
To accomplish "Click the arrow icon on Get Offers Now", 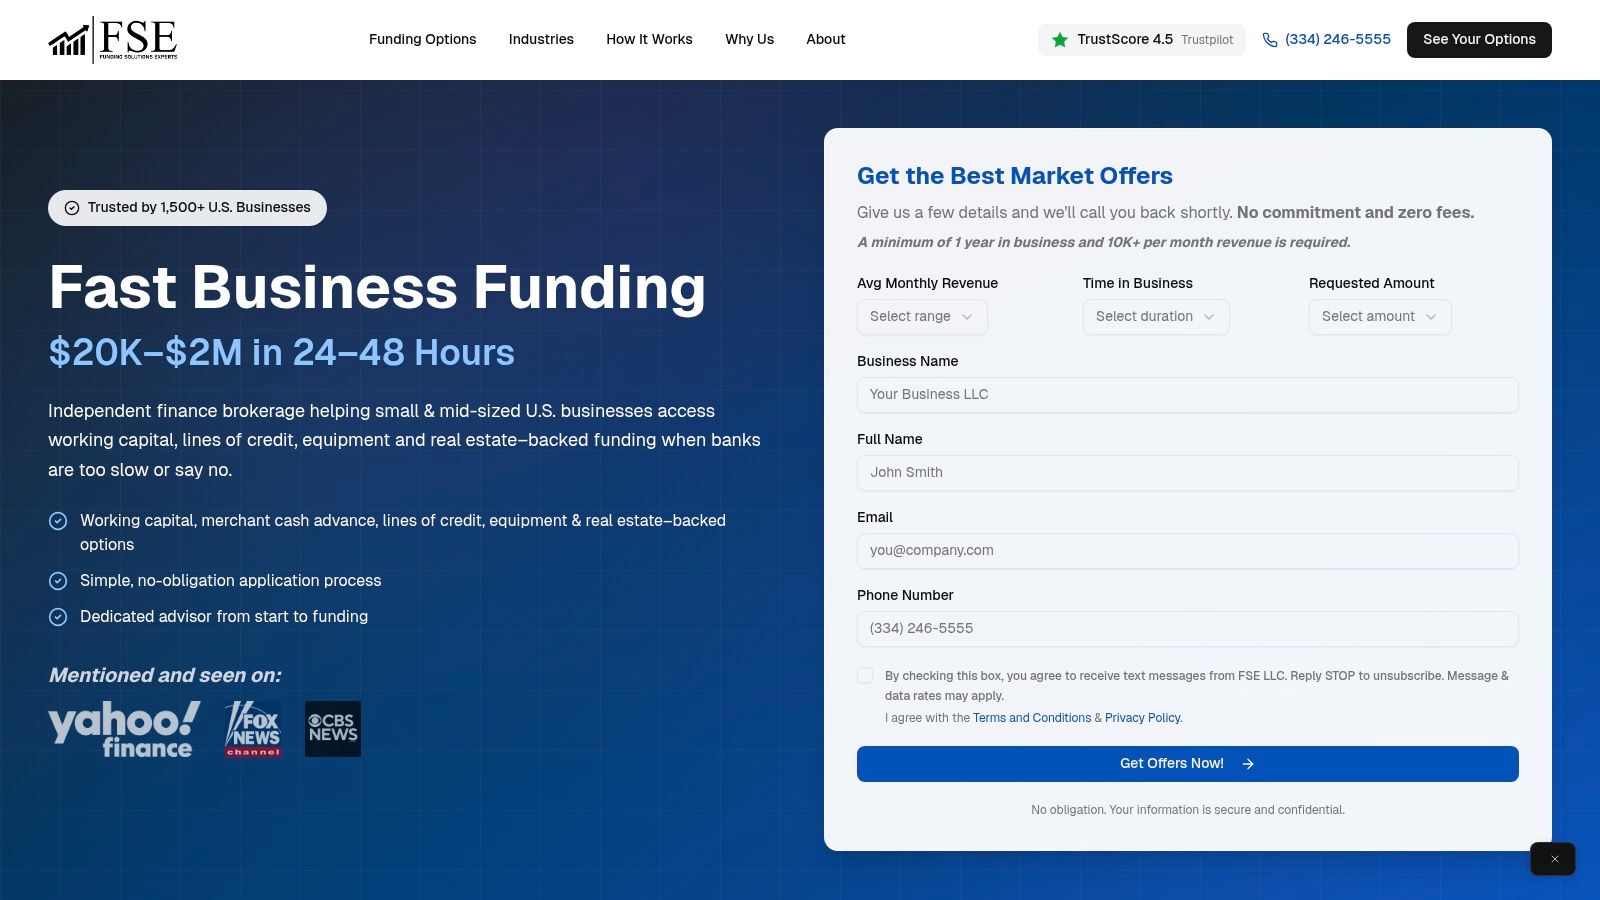I will click(x=1248, y=763).
